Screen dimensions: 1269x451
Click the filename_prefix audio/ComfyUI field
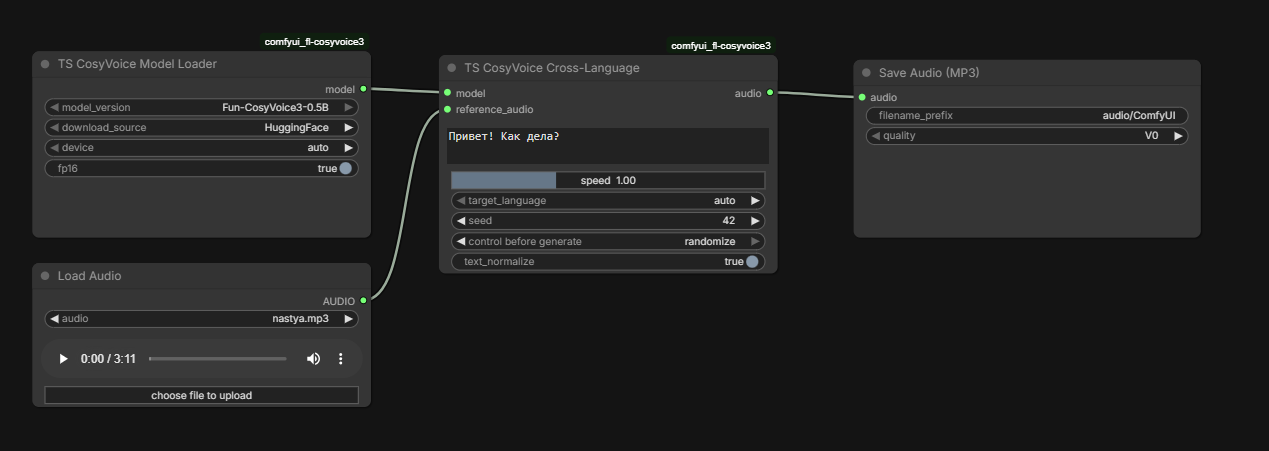[x=1027, y=115]
